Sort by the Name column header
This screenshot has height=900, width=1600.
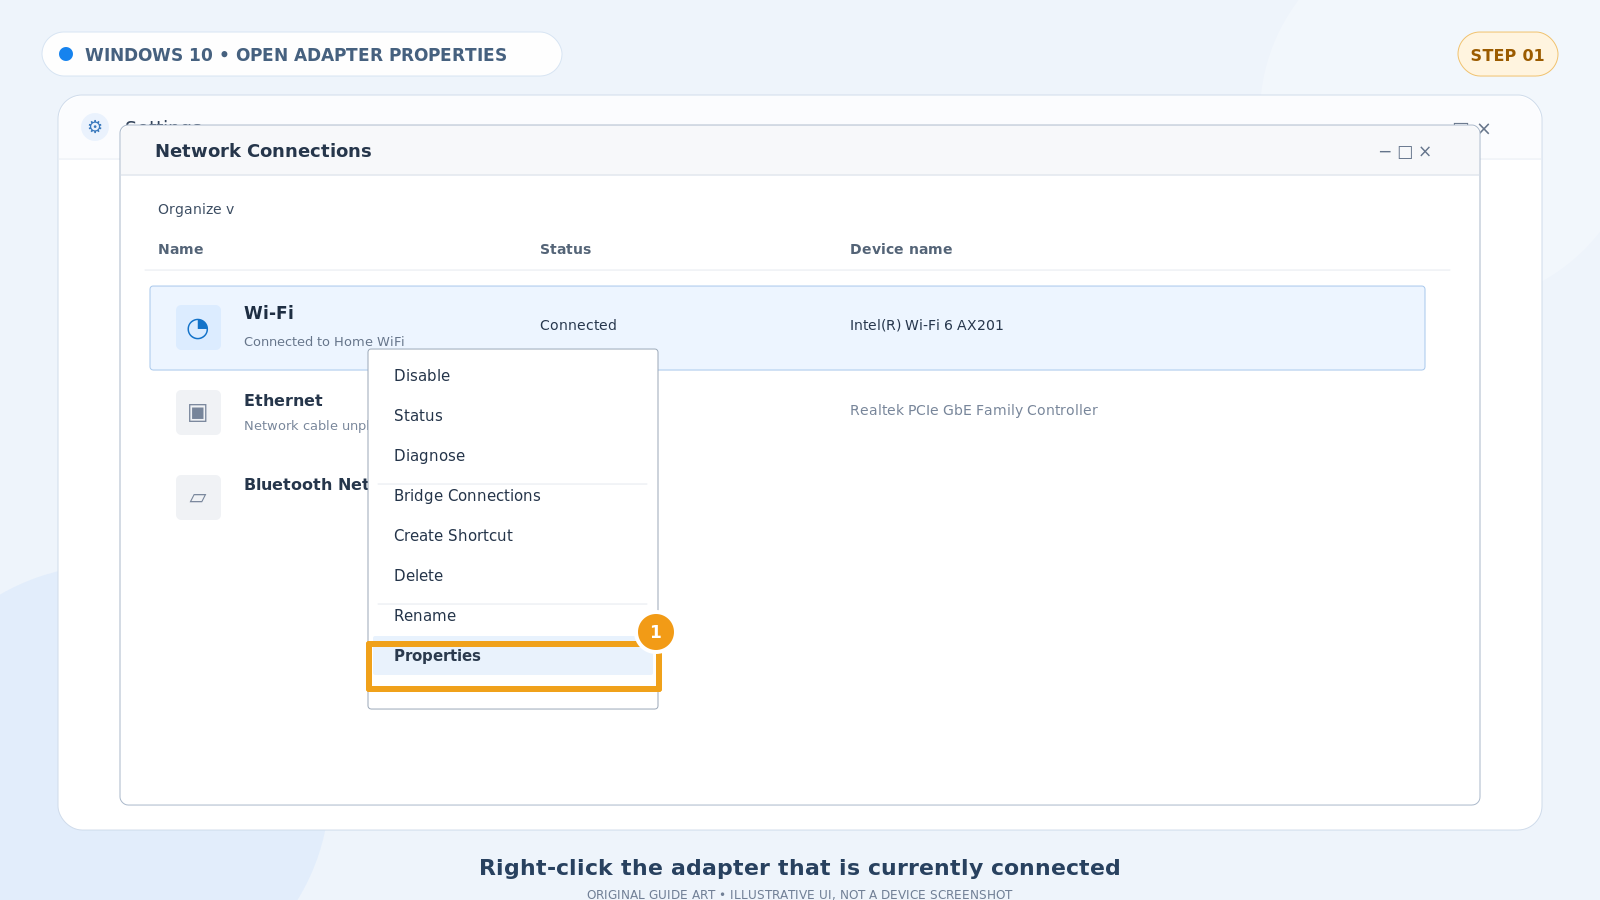point(181,249)
